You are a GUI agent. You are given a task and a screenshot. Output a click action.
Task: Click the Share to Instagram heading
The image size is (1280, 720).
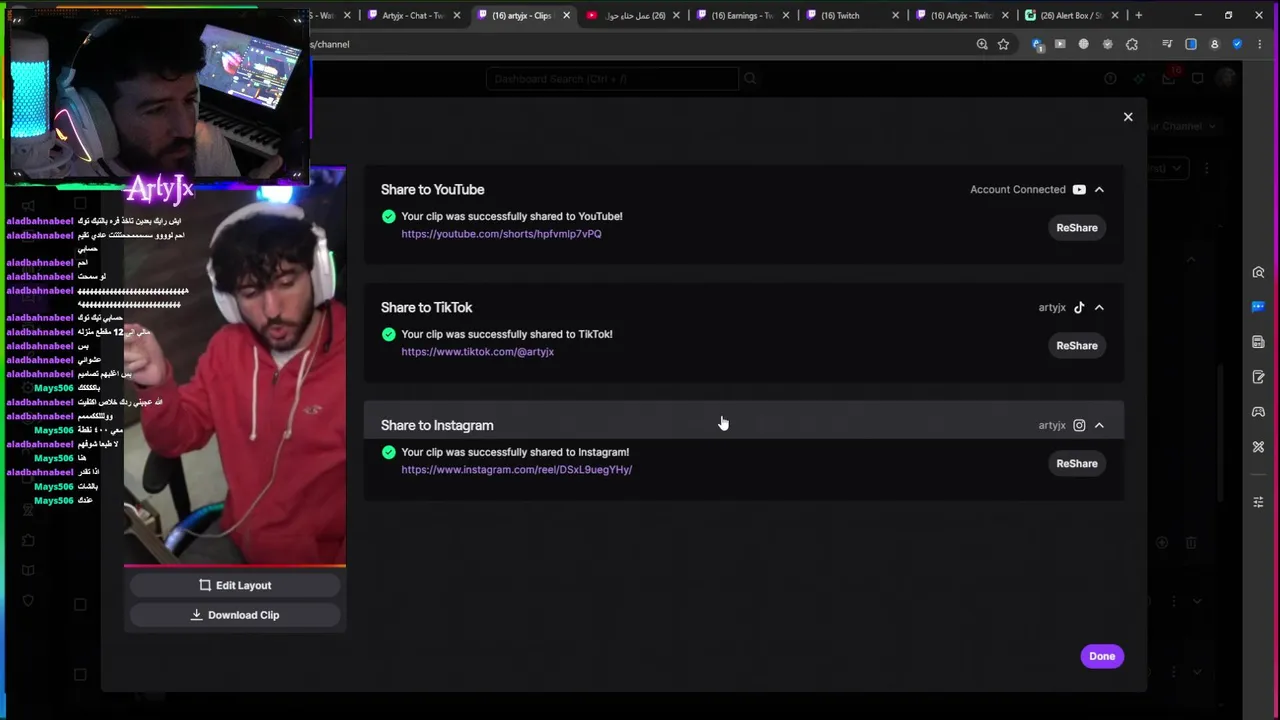tap(437, 426)
